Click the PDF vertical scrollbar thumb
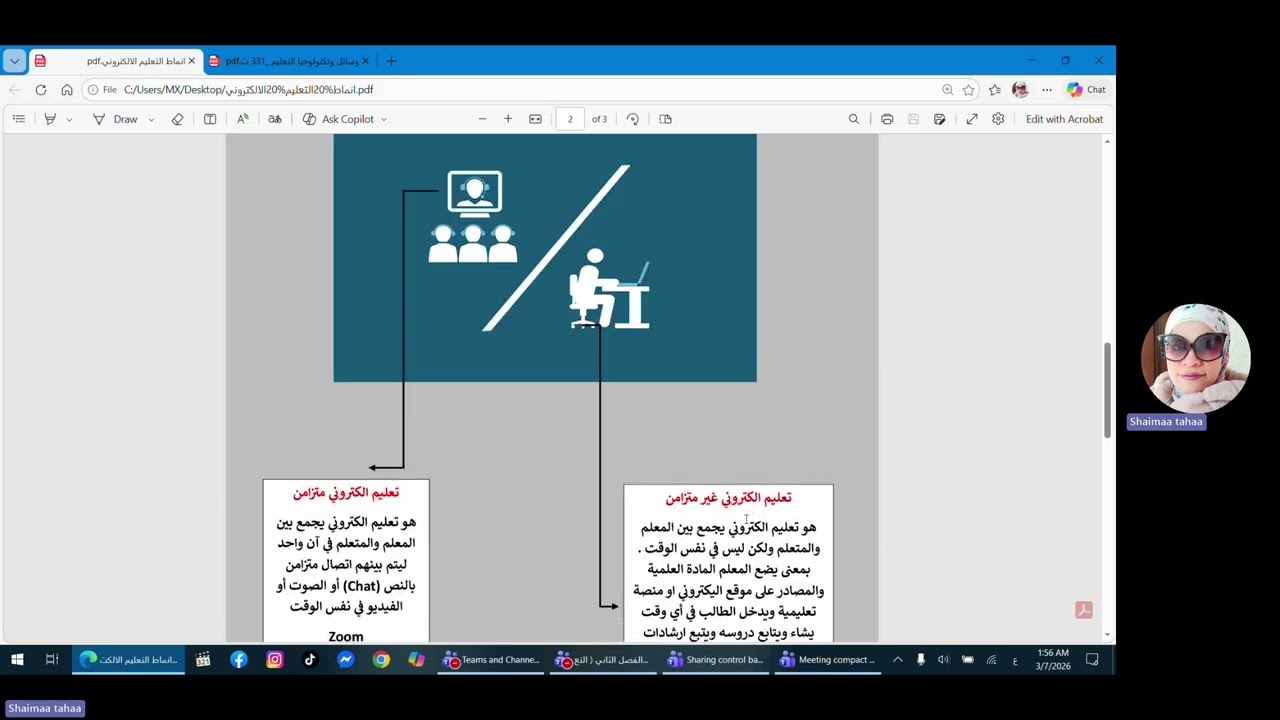Screen dimensions: 1280x720 [x=1107, y=390]
